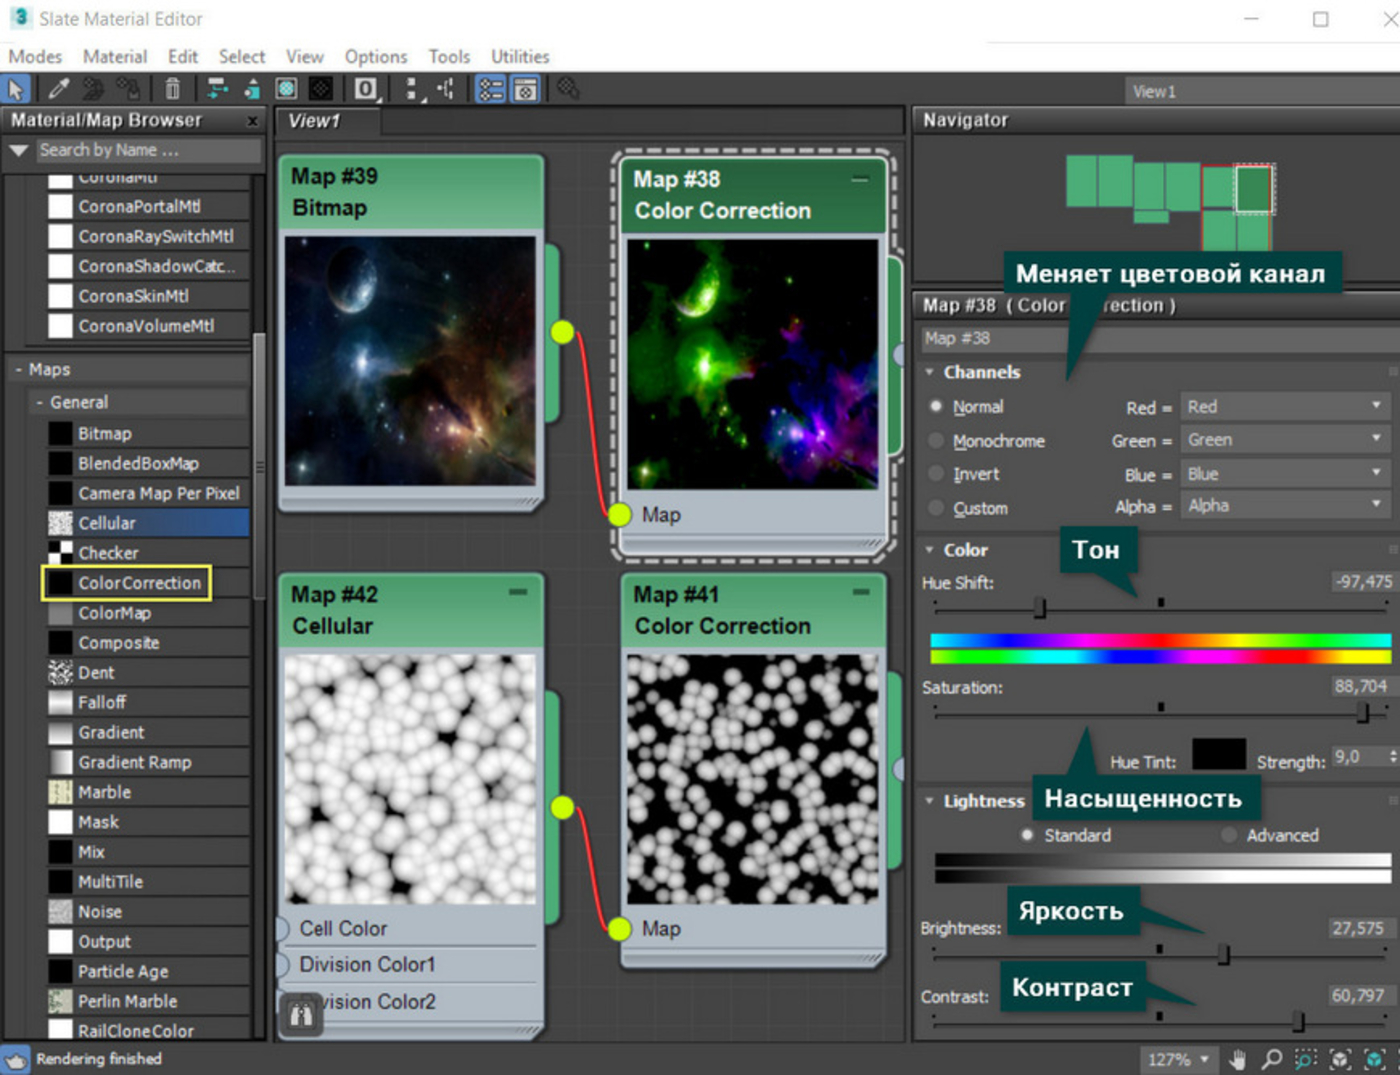Choose the Invert channel option
Image resolution: width=1400 pixels, height=1075 pixels.
[936, 474]
